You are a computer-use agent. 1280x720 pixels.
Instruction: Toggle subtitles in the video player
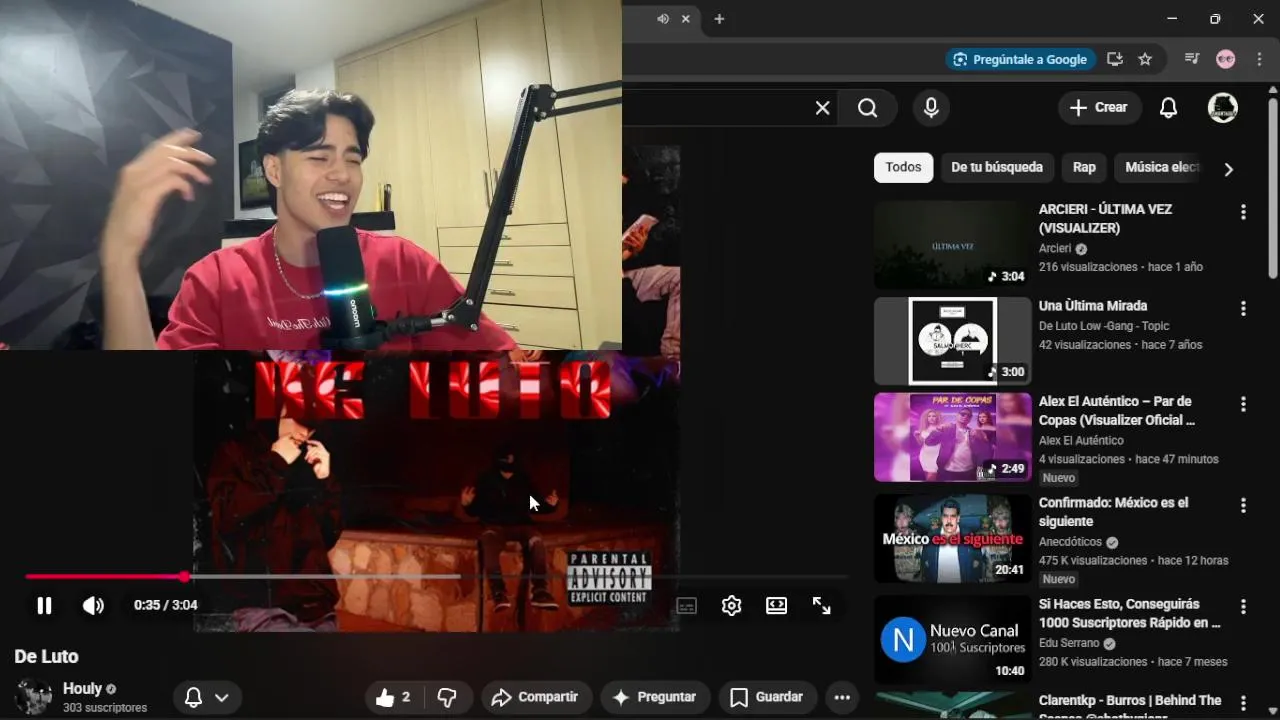pyautogui.click(x=686, y=605)
